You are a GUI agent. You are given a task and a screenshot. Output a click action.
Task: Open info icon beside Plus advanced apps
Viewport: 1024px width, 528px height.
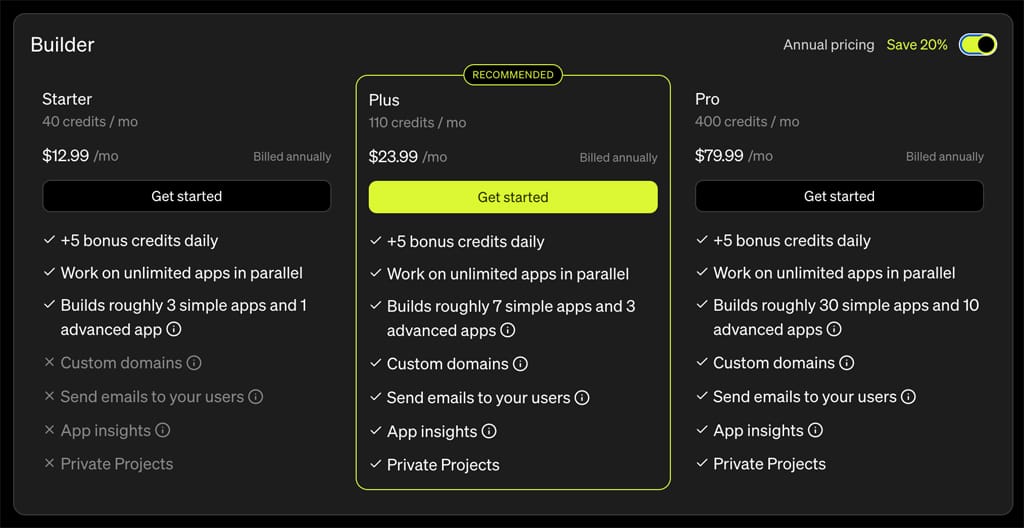(508, 330)
